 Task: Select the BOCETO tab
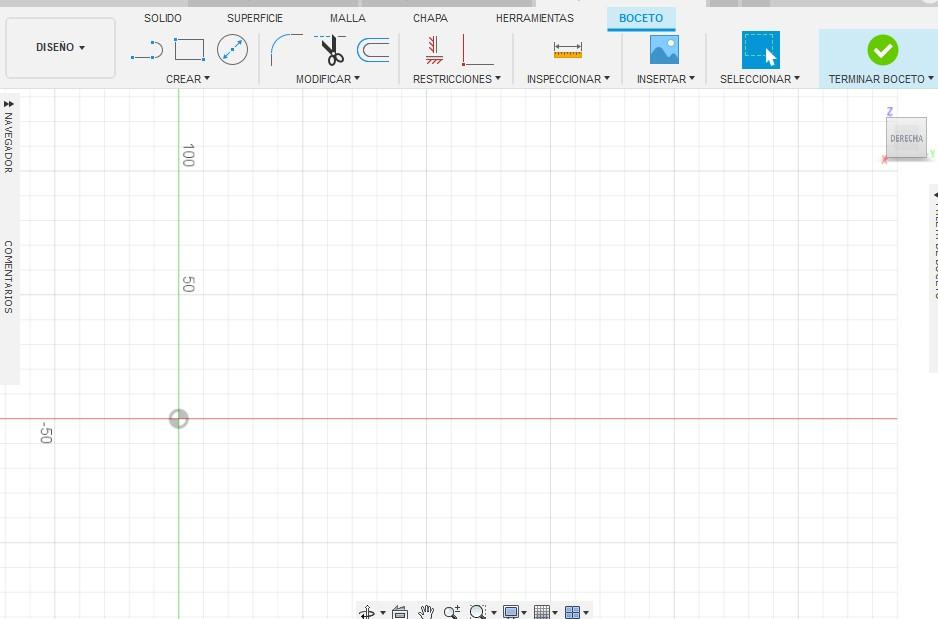click(641, 18)
